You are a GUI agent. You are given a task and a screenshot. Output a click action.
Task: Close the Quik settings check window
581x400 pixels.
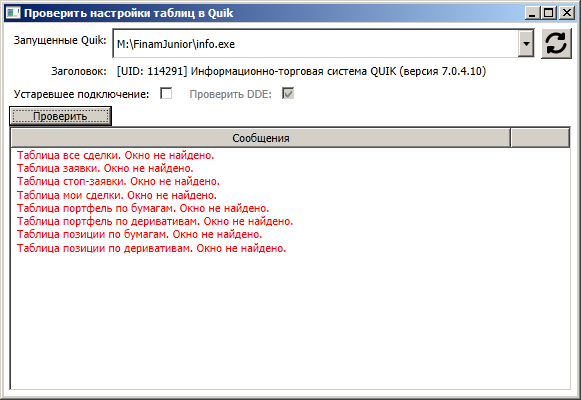point(567,13)
